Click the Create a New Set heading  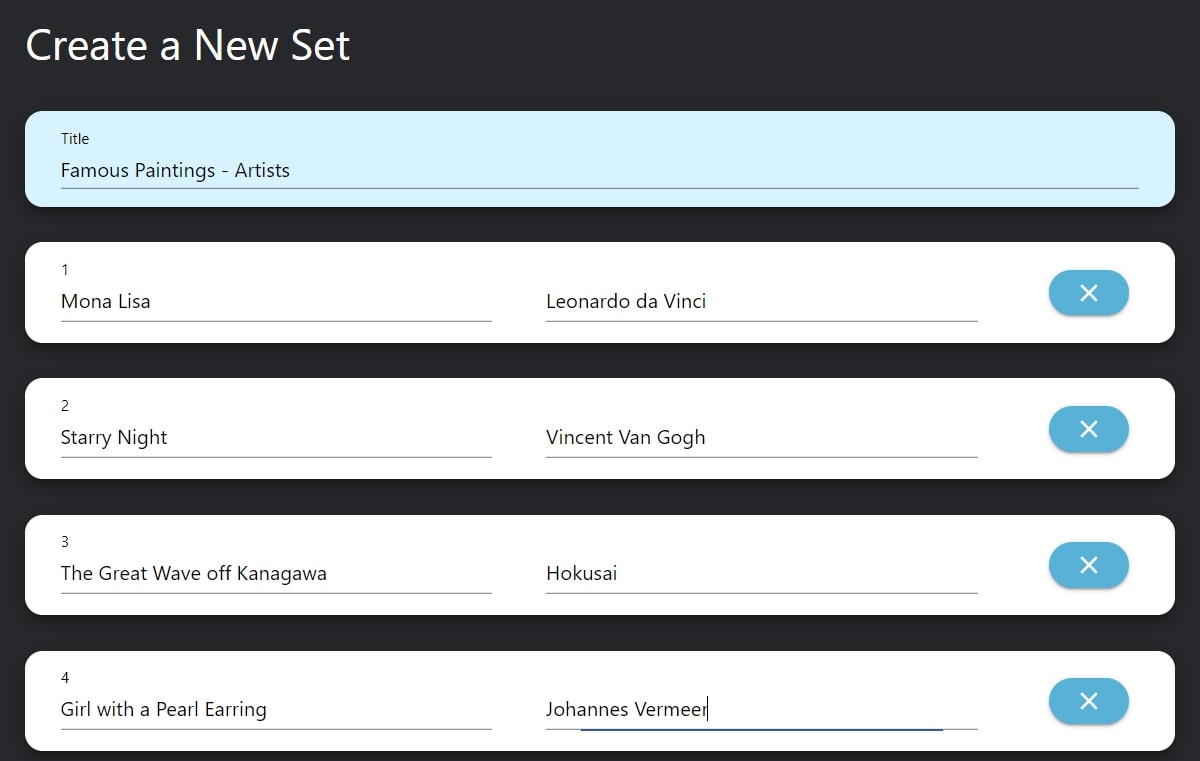coord(188,46)
